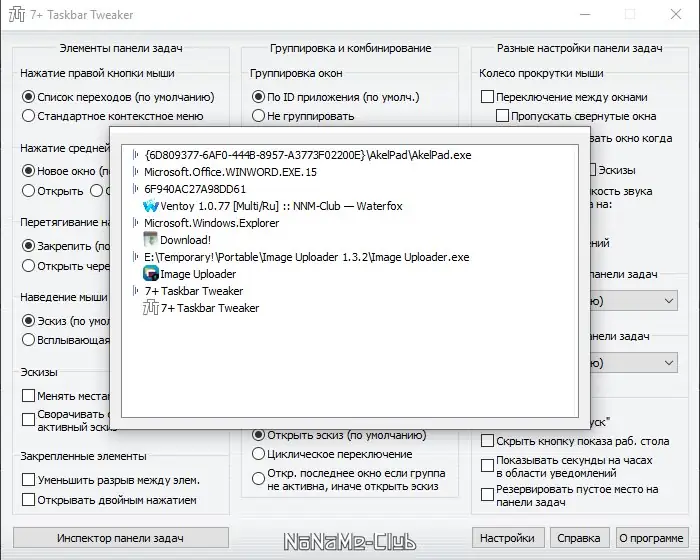
Task: Select the 'Image Uploader' window entry
Action: (198, 274)
